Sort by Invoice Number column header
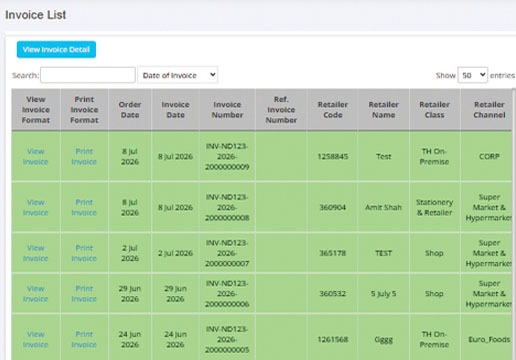Image resolution: width=516 pixels, height=360 pixels. click(227, 110)
